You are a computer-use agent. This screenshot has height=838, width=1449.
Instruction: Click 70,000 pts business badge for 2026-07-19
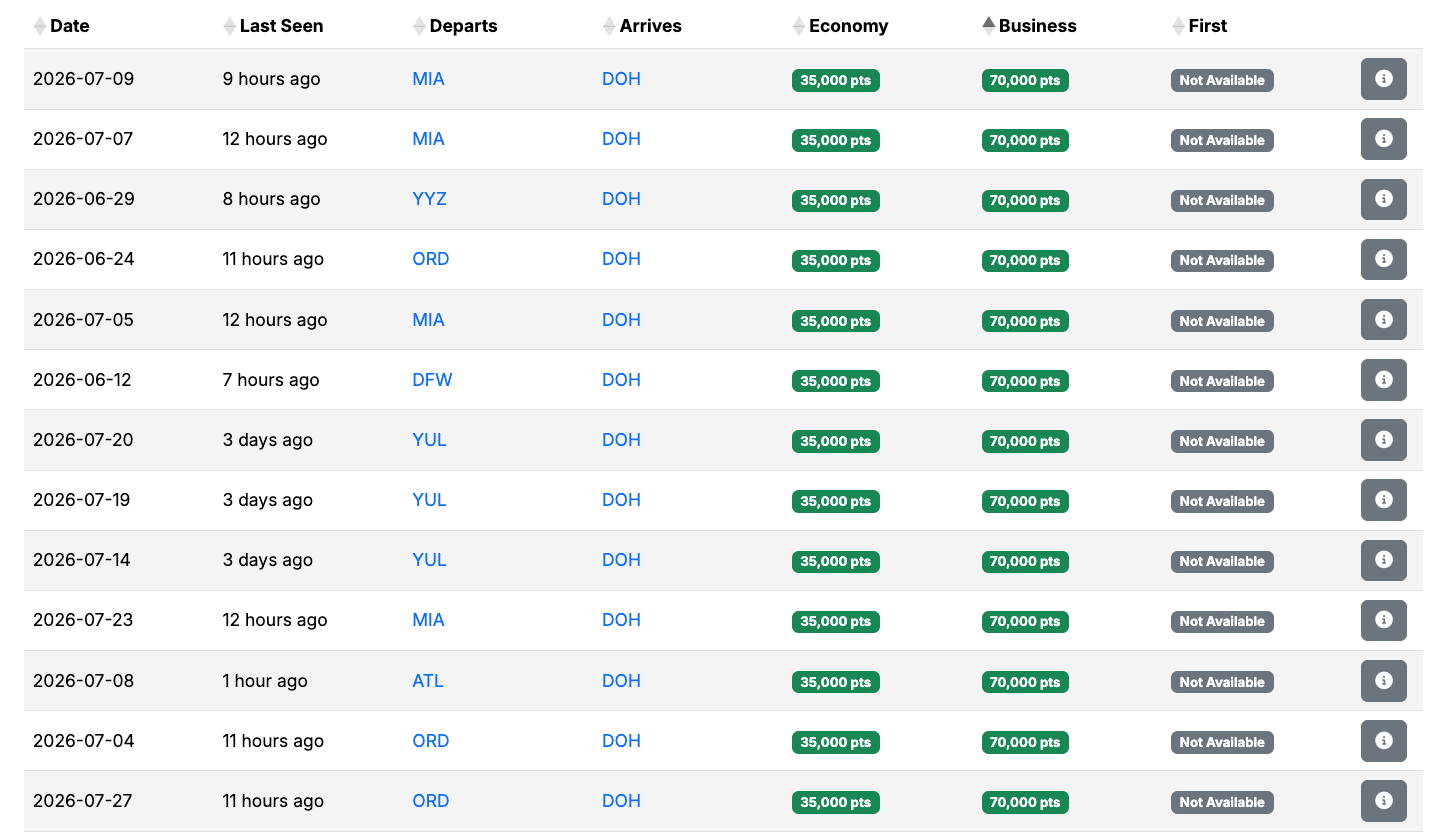click(x=1025, y=501)
